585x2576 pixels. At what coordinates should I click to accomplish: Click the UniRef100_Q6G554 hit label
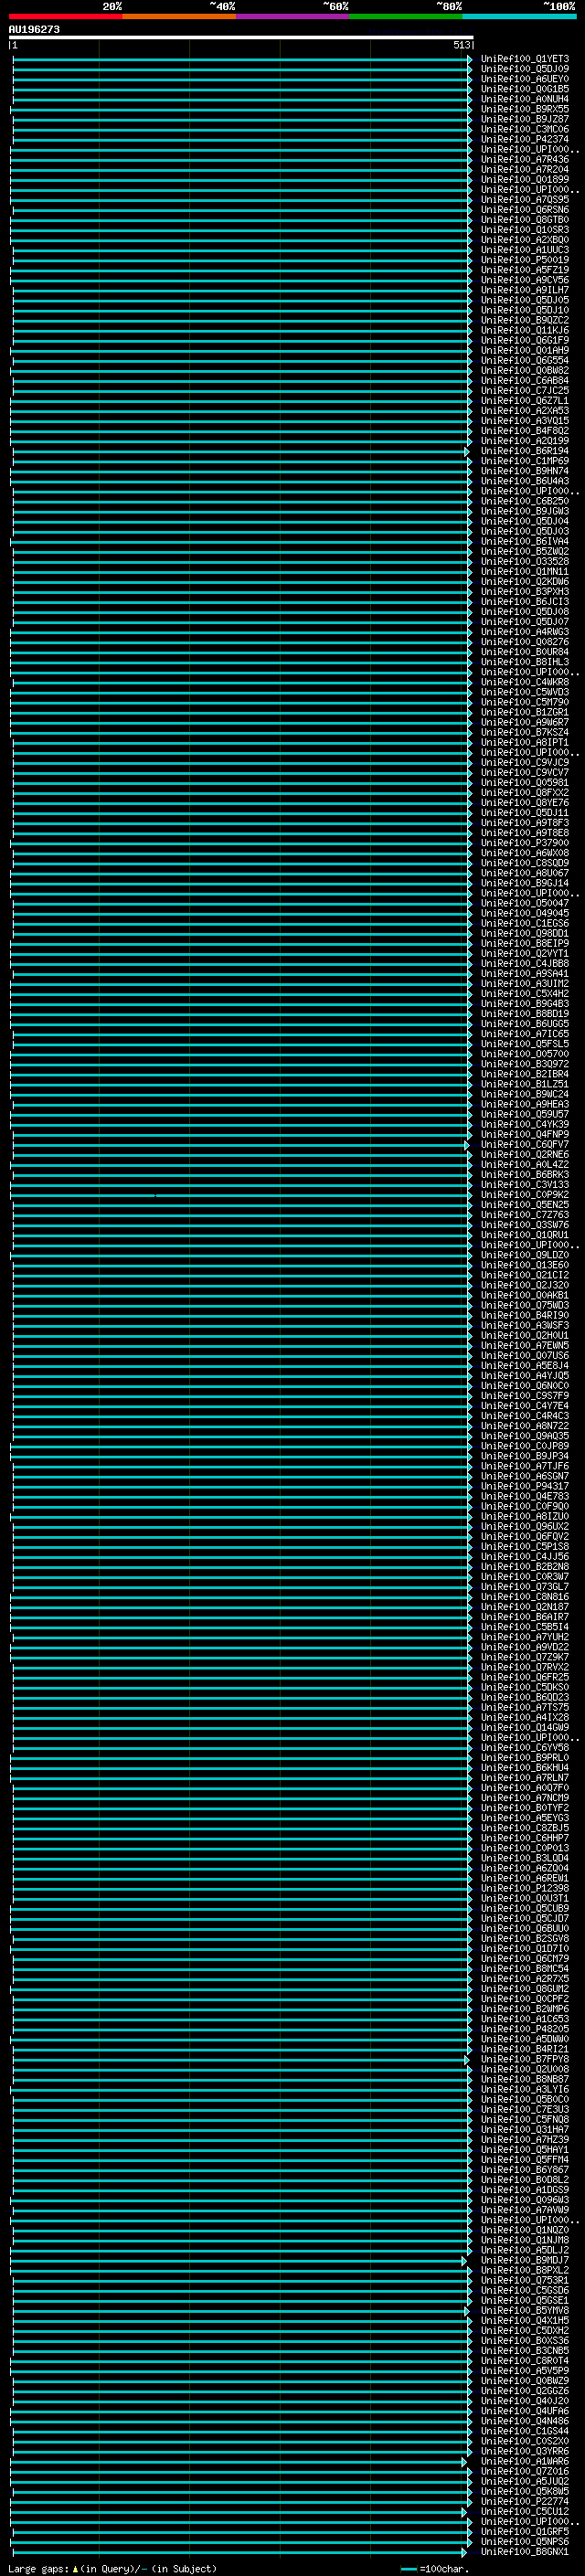525,360
